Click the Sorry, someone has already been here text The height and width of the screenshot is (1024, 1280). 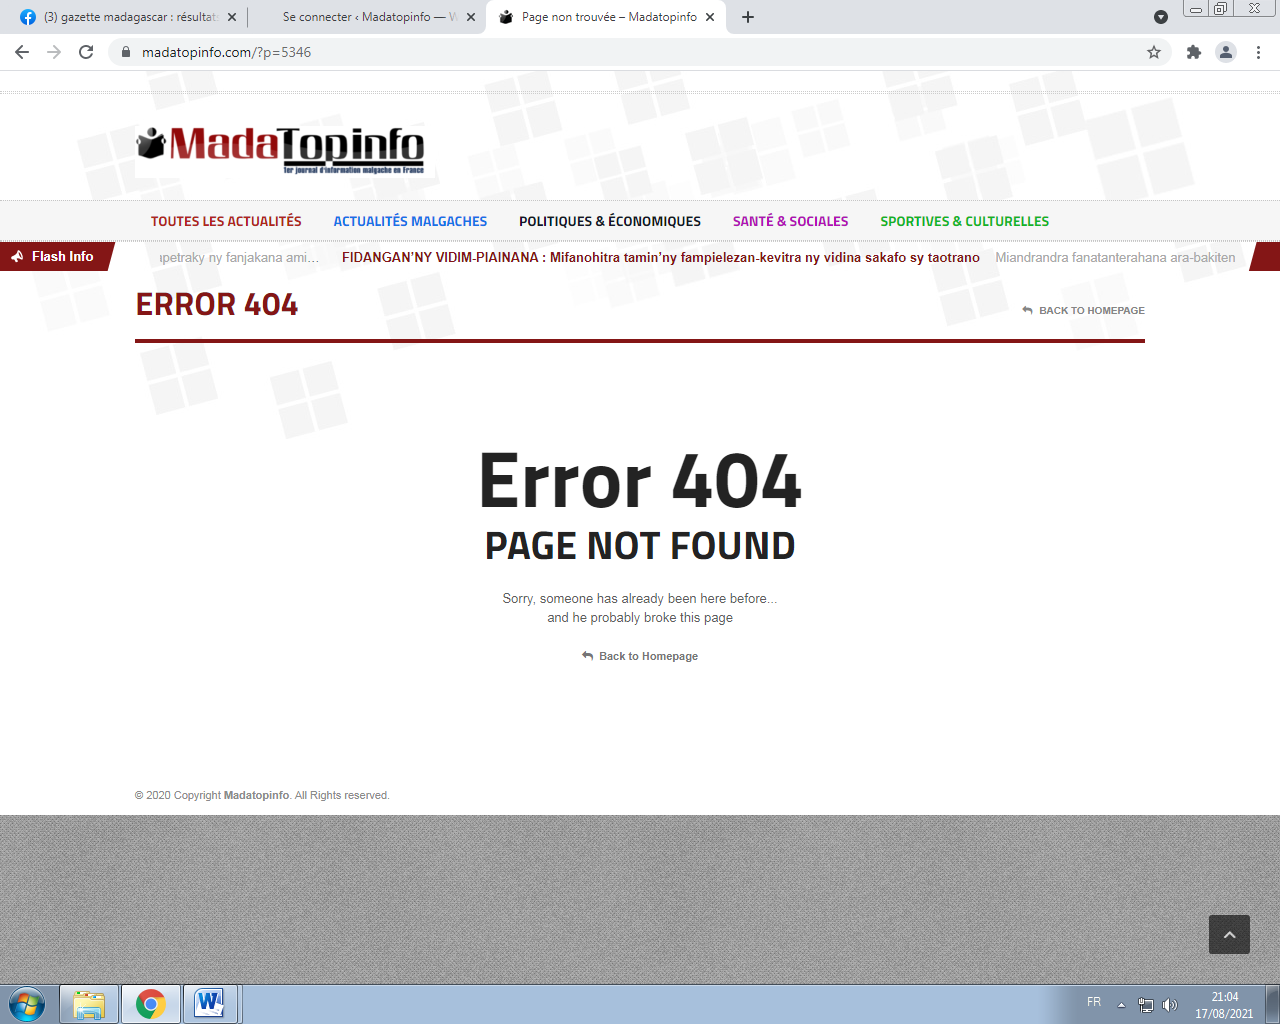tap(640, 599)
